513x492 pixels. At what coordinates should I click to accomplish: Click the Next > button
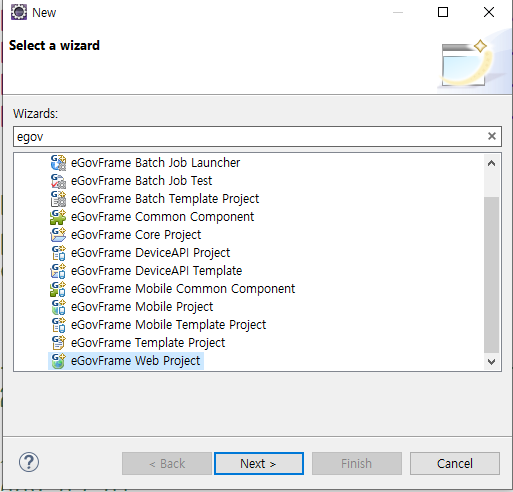point(259,463)
